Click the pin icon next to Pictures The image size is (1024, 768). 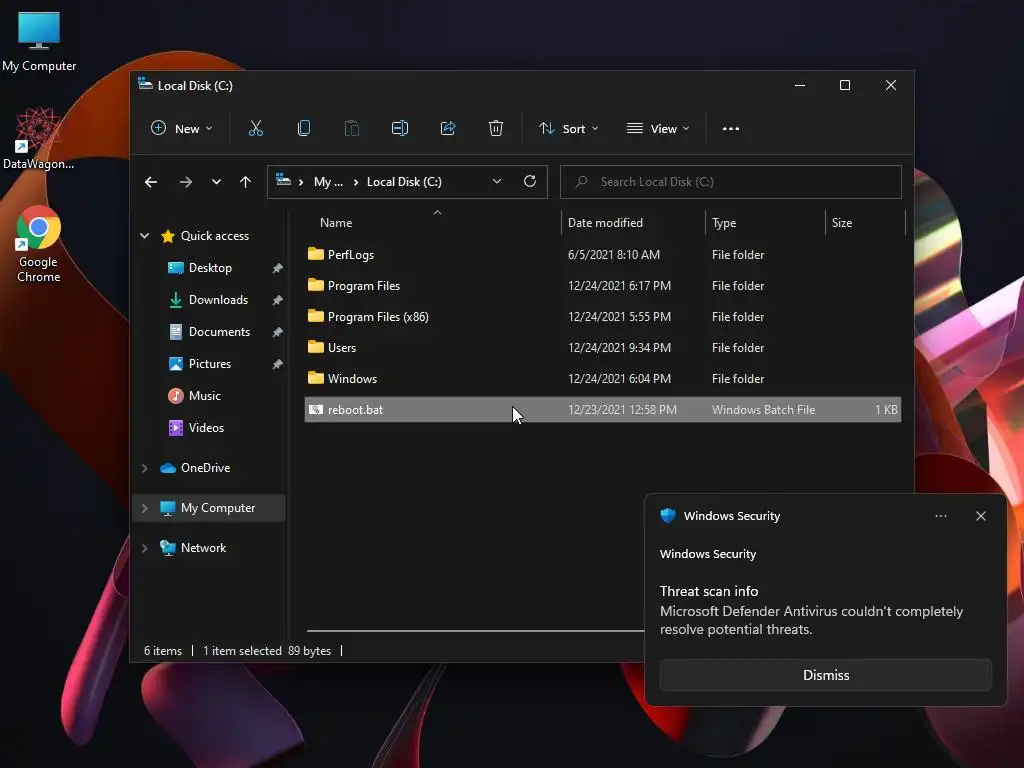pos(277,364)
